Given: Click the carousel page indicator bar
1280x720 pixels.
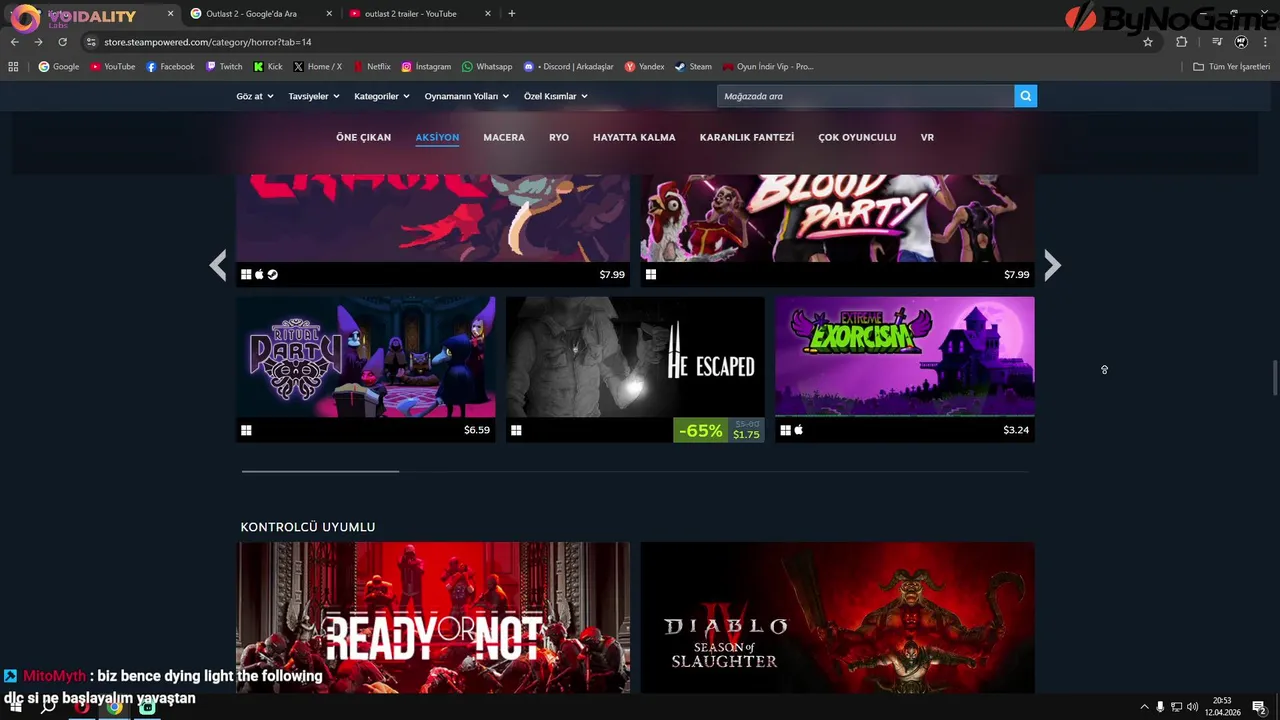Looking at the screenshot, I should pyautogui.click(x=320, y=471).
